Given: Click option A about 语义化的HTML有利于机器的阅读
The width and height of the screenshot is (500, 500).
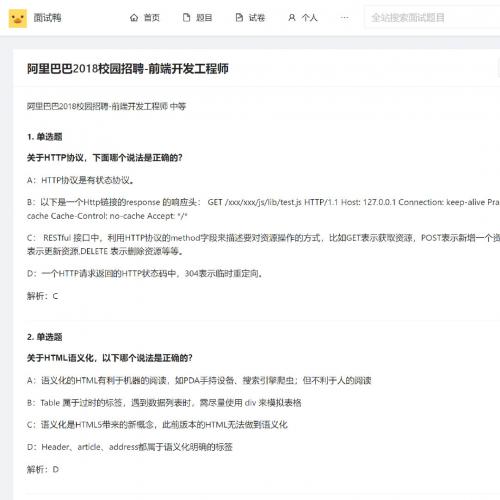Looking at the screenshot, I should [x=199, y=380].
